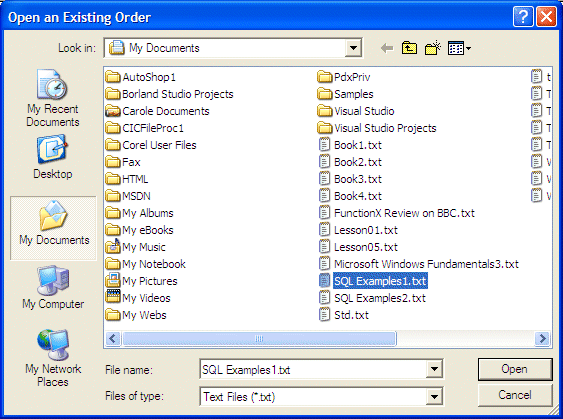Expand the Look in dropdown
Screen dimensions: 563x419
[353, 48]
